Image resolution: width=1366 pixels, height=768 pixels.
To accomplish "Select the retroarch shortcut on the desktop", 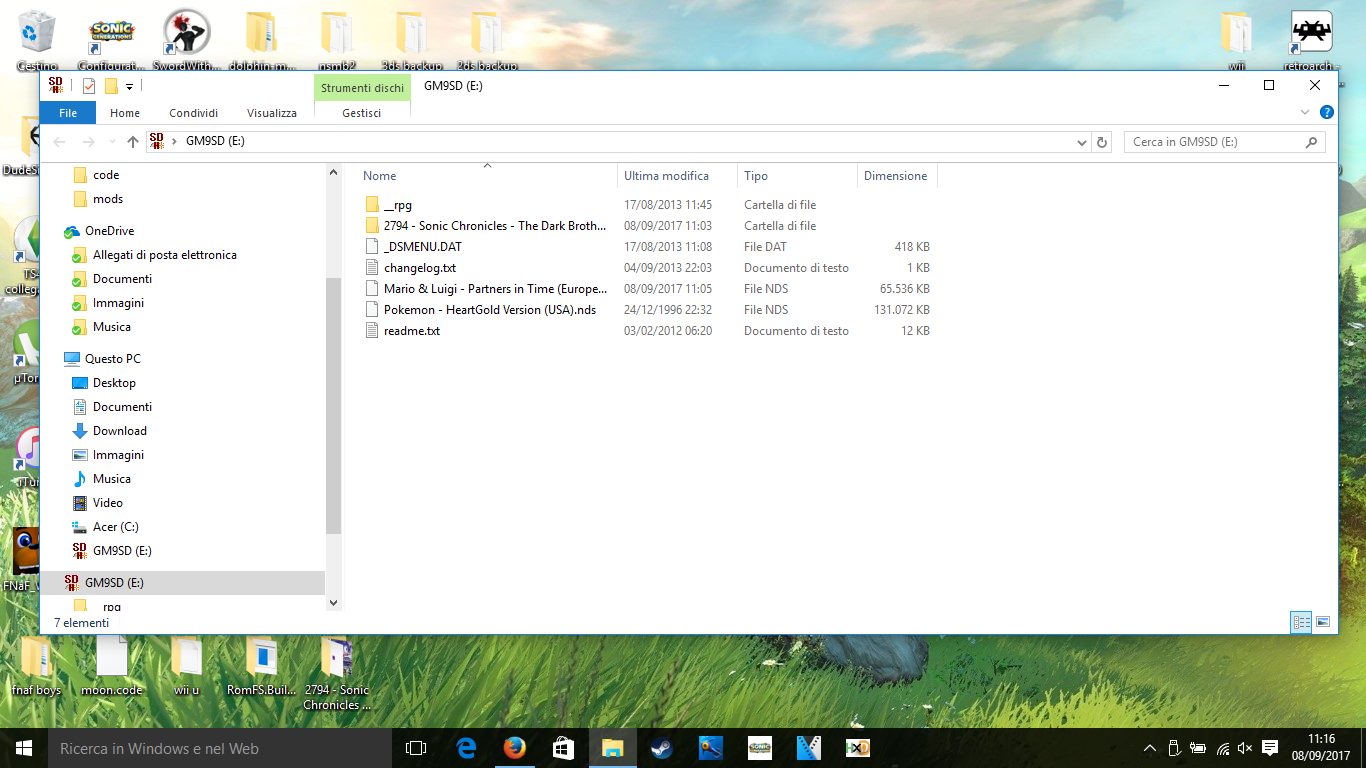I will click(x=1312, y=40).
